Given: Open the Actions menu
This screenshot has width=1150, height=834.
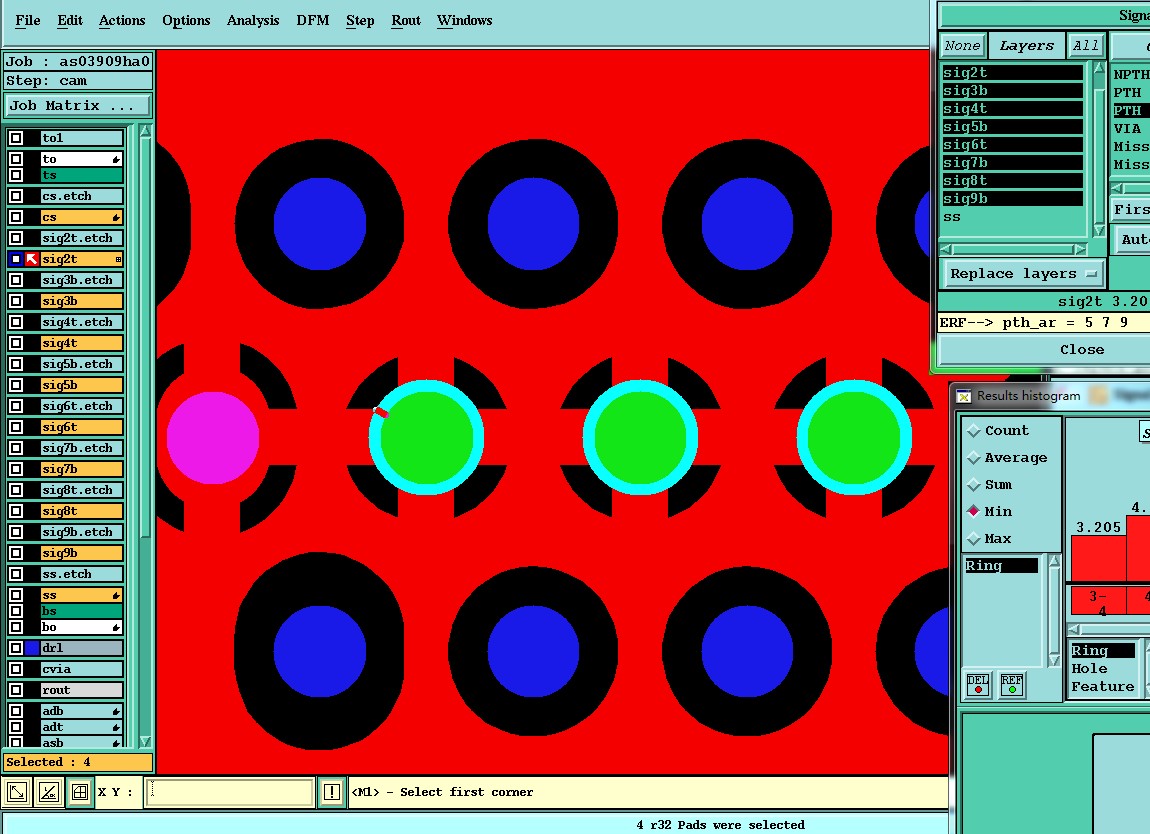Looking at the screenshot, I should (122, 21).
